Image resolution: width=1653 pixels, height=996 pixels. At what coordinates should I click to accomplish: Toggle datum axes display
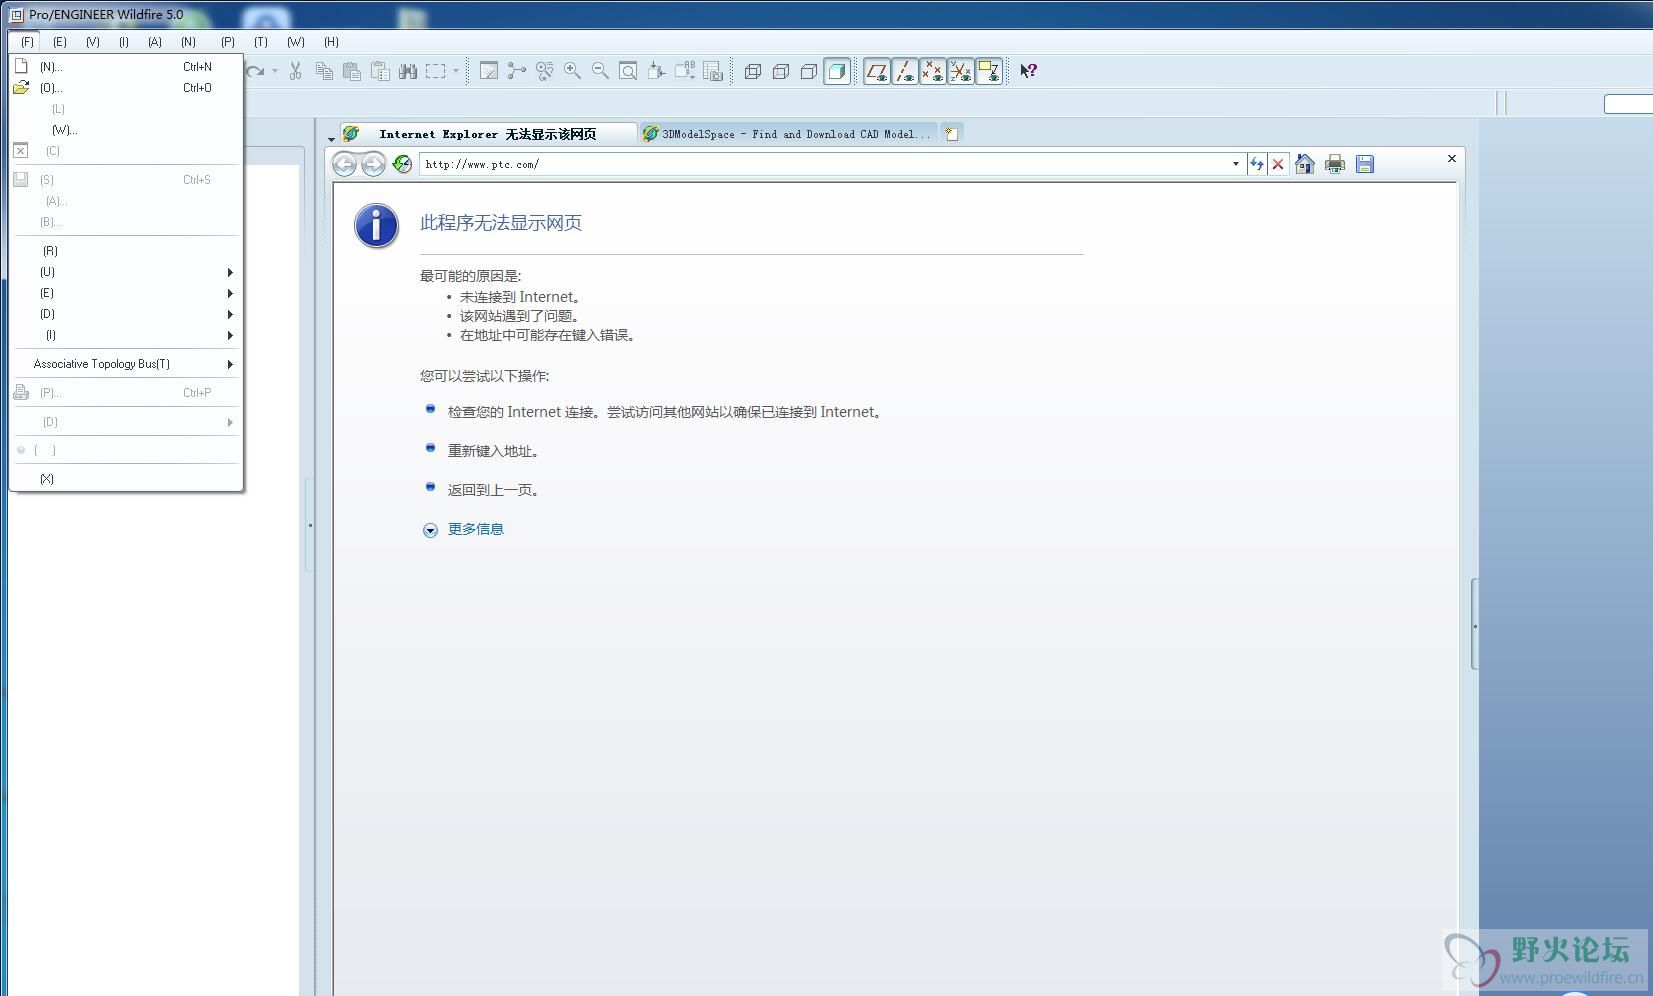(x=905, y=71)
